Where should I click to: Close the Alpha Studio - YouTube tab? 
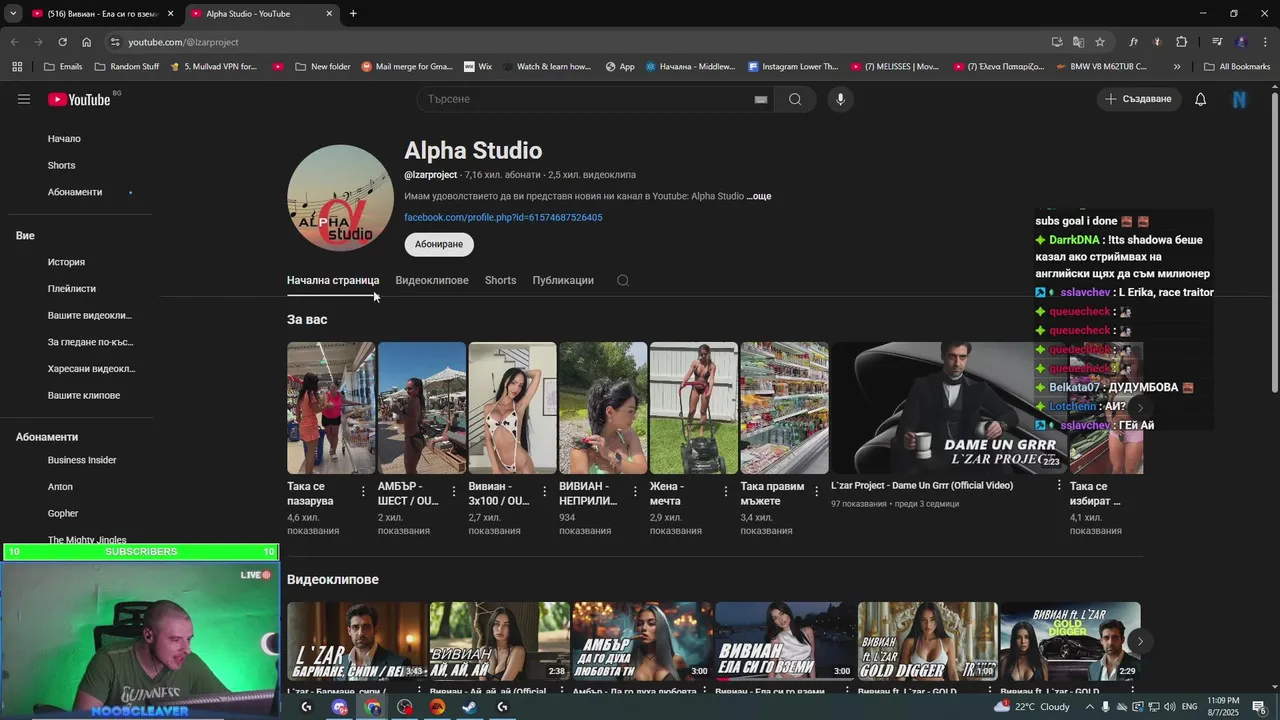pyautogui.click(x=329, y=14)
